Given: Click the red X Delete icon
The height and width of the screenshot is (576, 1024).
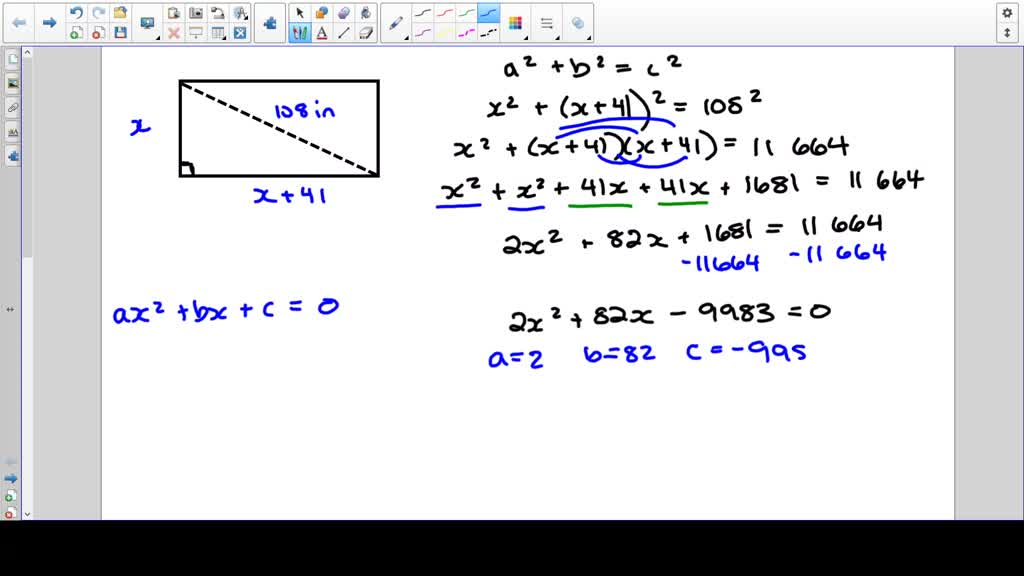Looking at the screenshot, I should (174, 33).
